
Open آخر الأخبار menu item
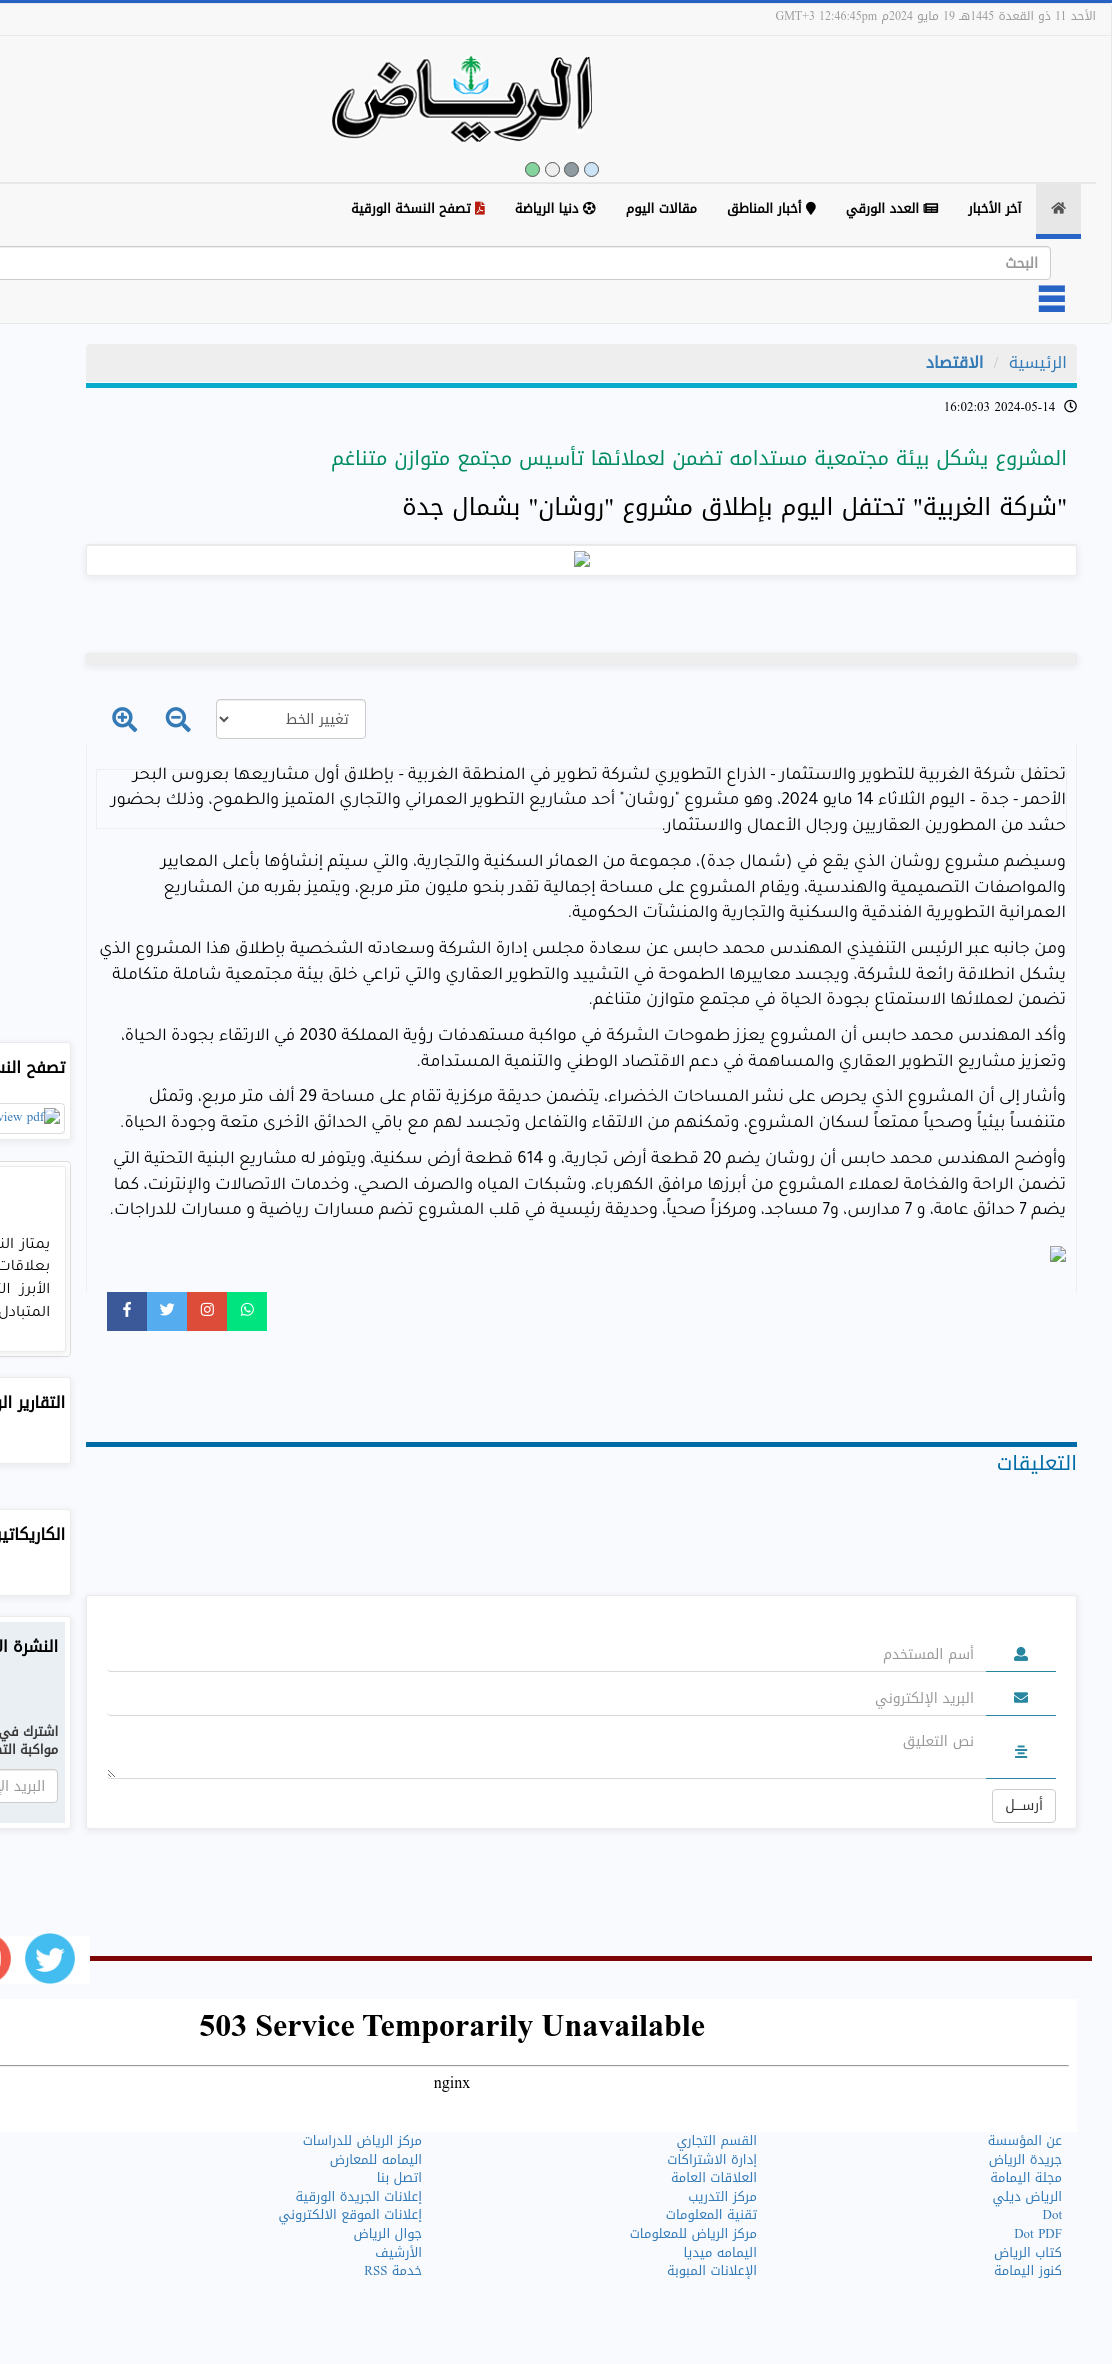pyautogui.click(x=994, y=208)
